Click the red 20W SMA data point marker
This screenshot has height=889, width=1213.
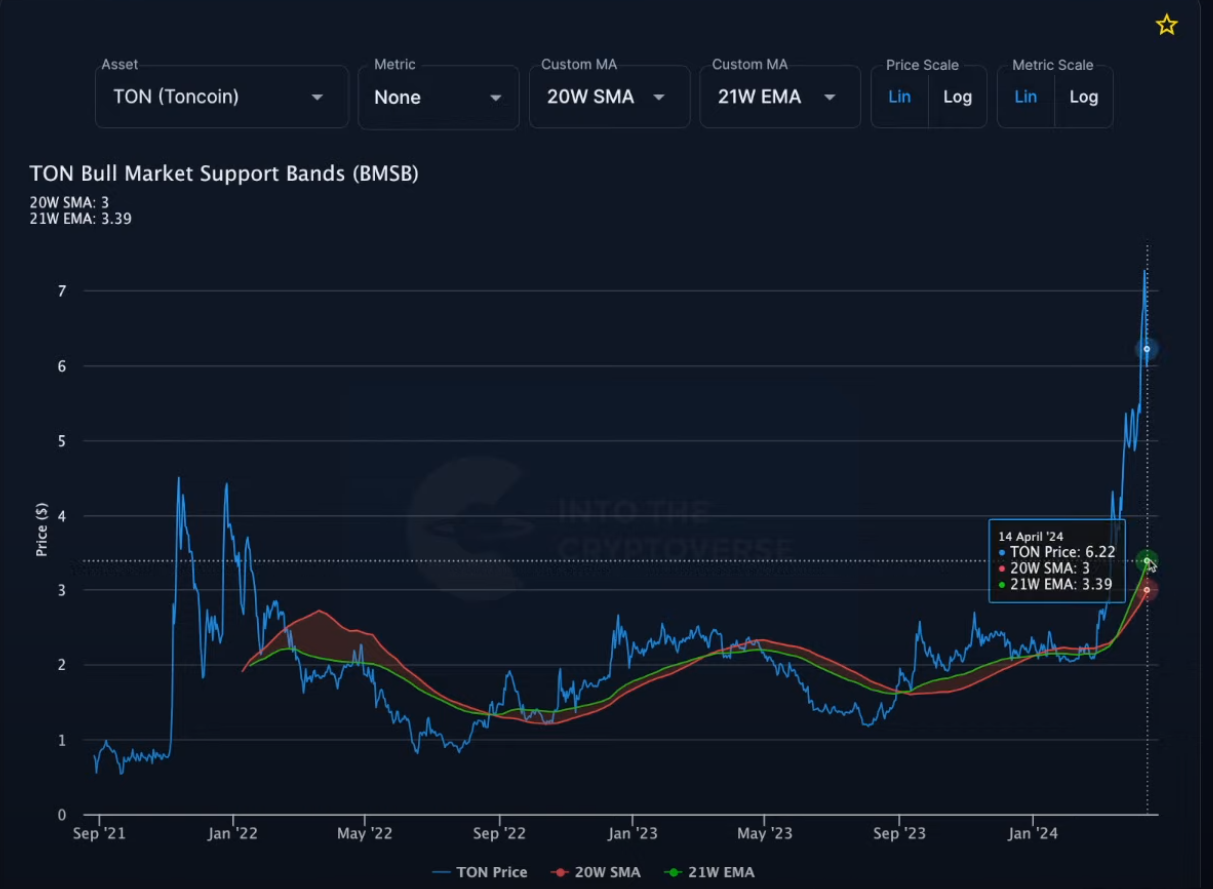pyautogui.click(x=1147, y=590)
